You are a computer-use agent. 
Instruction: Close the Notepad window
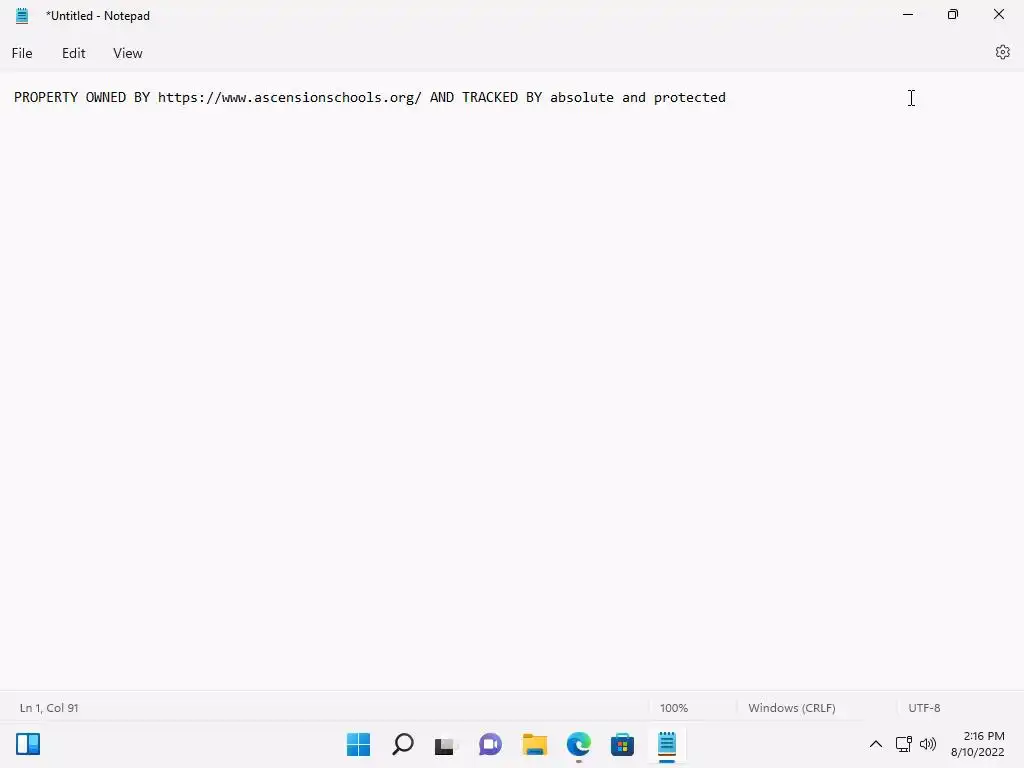(x=999, y=14)
